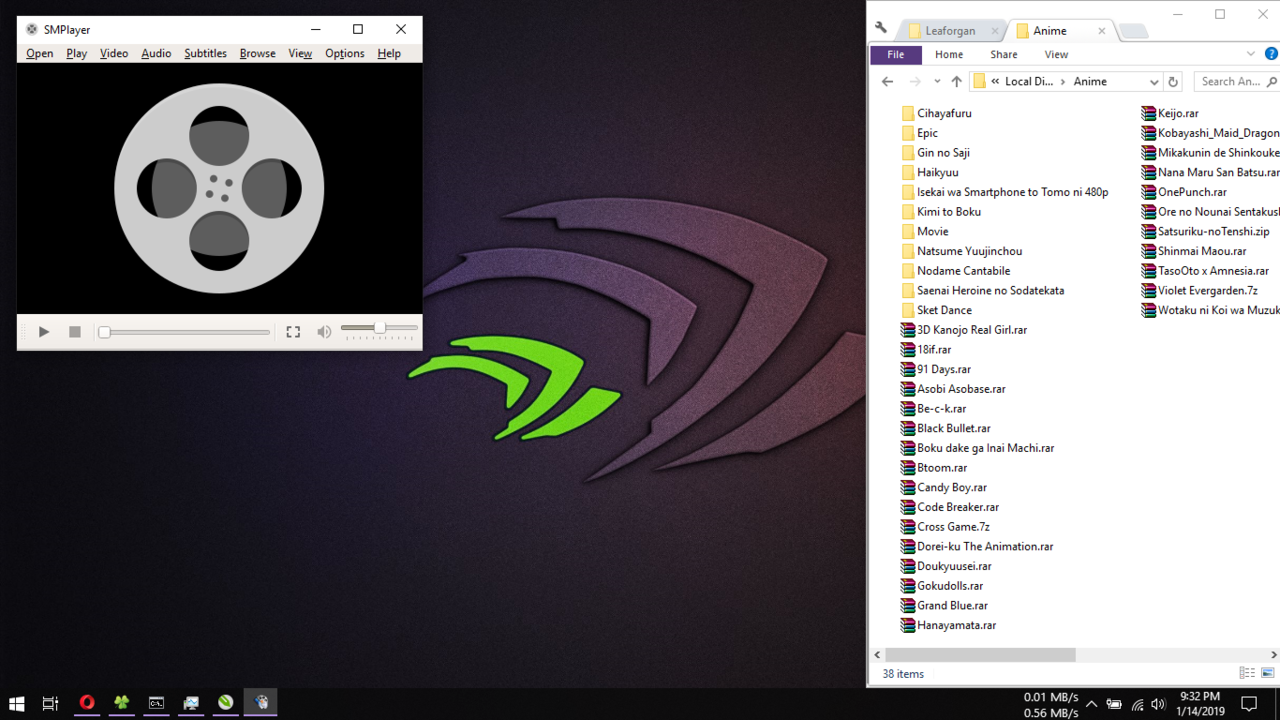Open the SMPlayer Play menu
1280x720 pixels.
[77, 53]
